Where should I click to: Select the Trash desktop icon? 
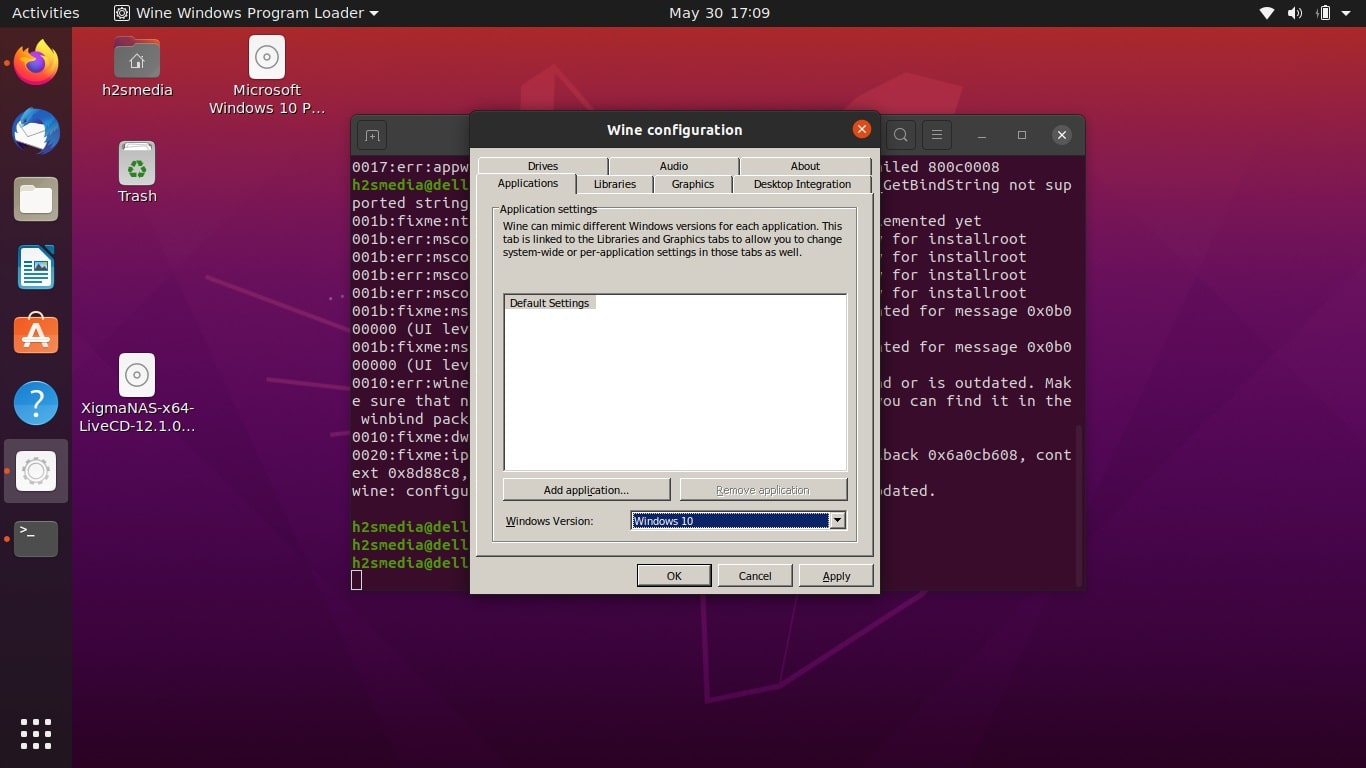point(137,172)
